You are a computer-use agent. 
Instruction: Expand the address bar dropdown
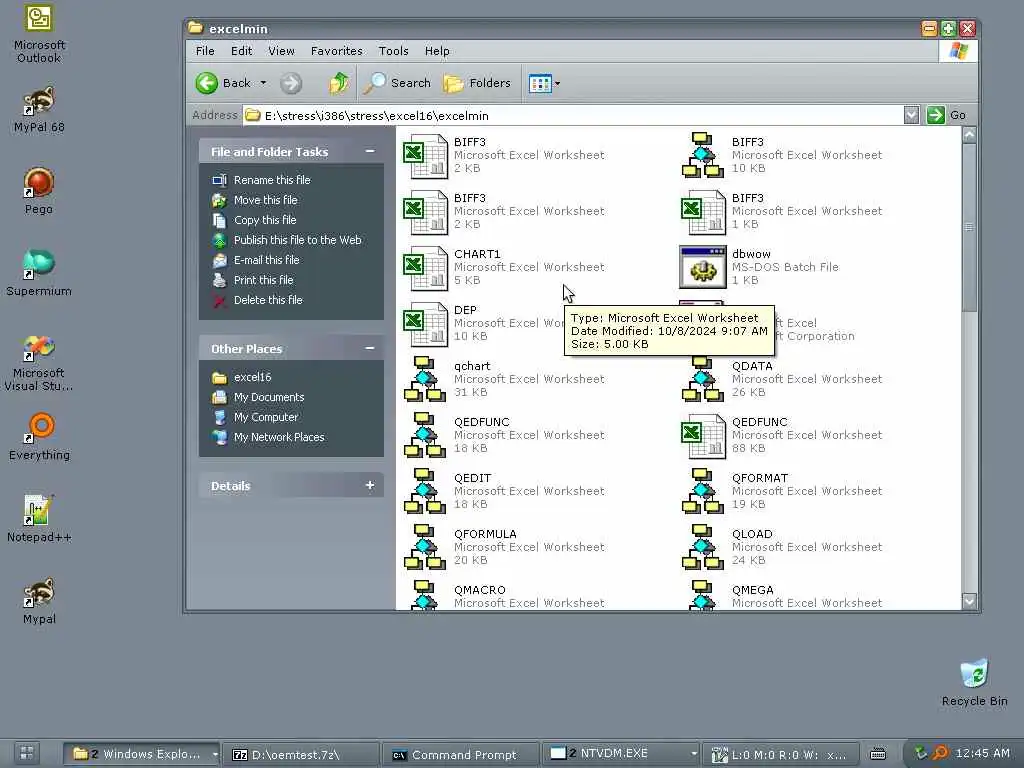tap(912, 116)
